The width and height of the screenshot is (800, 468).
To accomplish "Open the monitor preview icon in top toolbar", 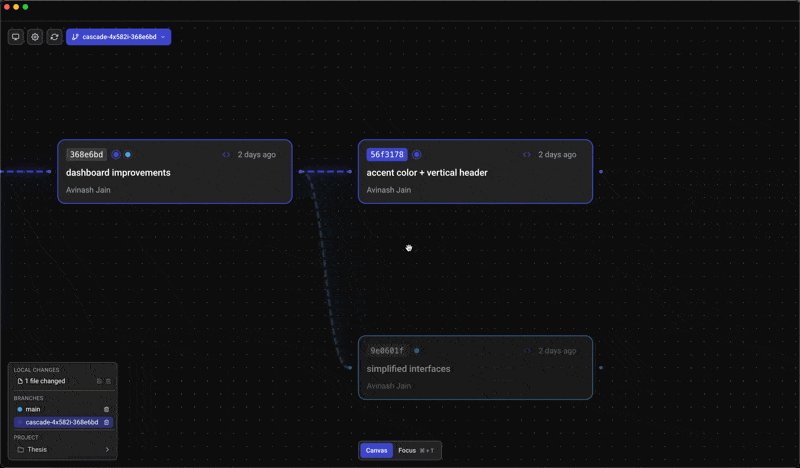I will click(x=16, y=37).
